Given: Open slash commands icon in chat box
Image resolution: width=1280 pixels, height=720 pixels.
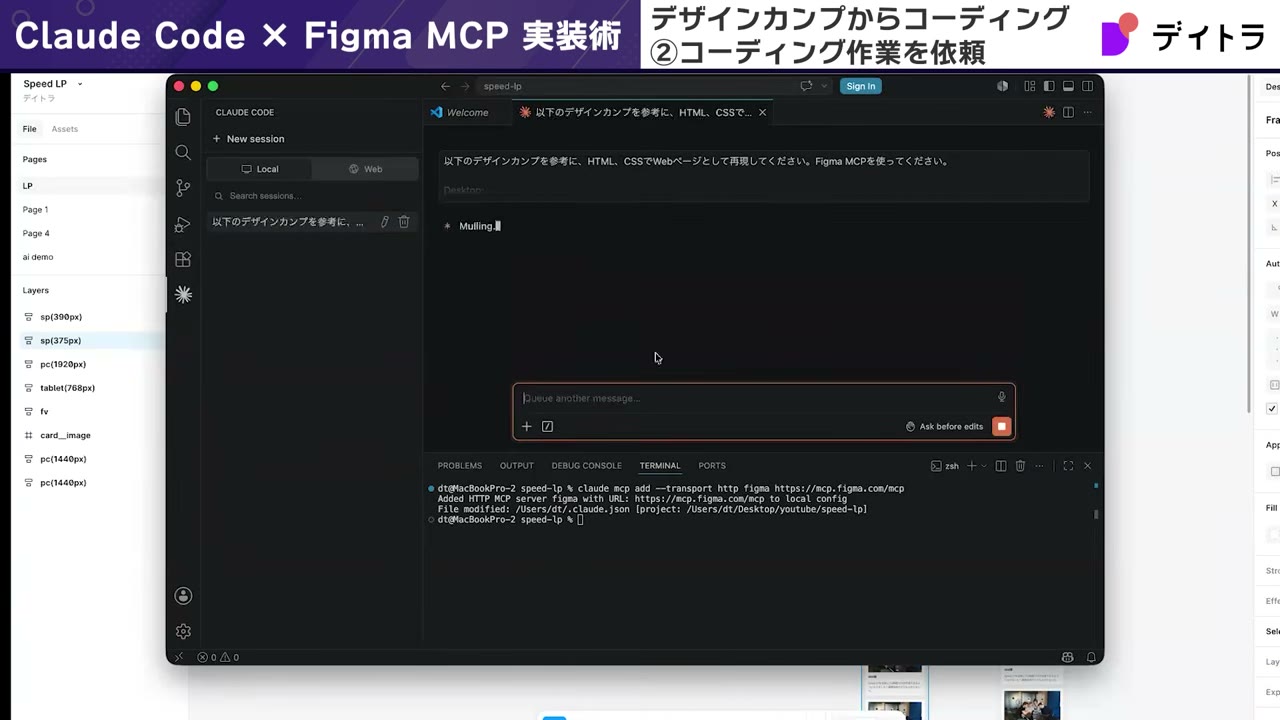Looking at the screenshot, I should (547, 426).
